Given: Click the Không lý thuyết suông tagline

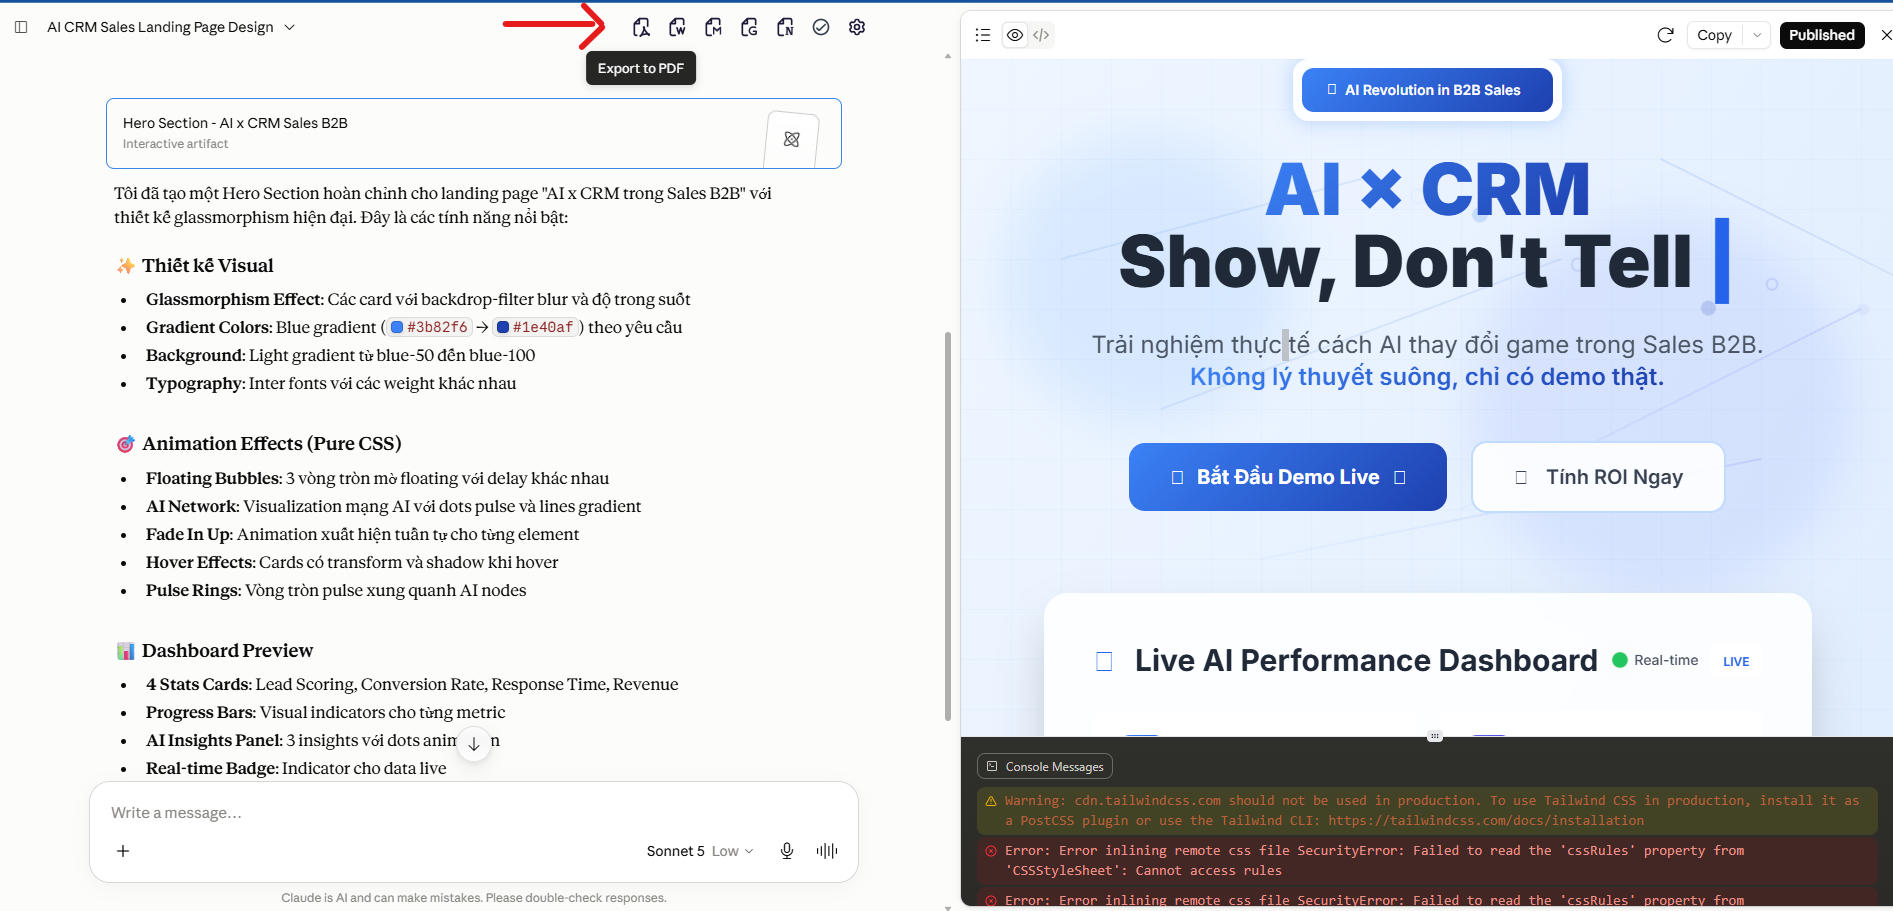Looking at the screenshot, I should (x=1427, y=377).
